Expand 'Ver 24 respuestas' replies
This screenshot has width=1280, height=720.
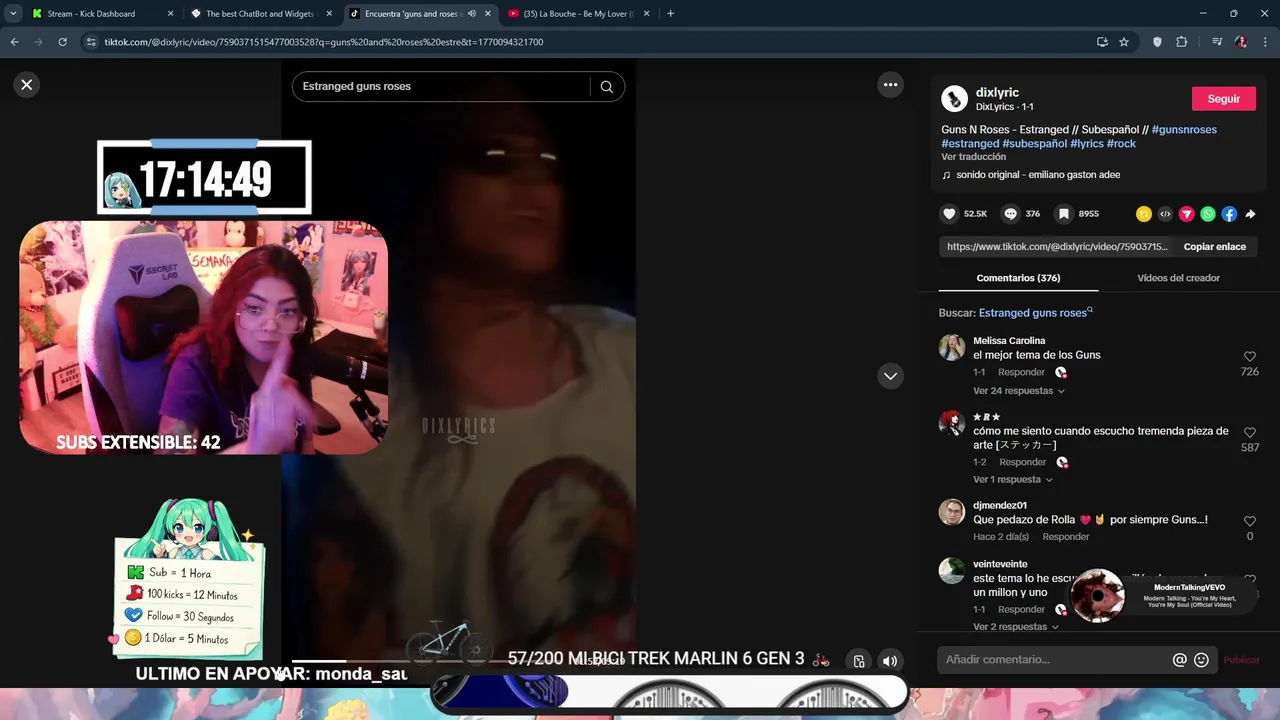click(x=1018, y=391)
